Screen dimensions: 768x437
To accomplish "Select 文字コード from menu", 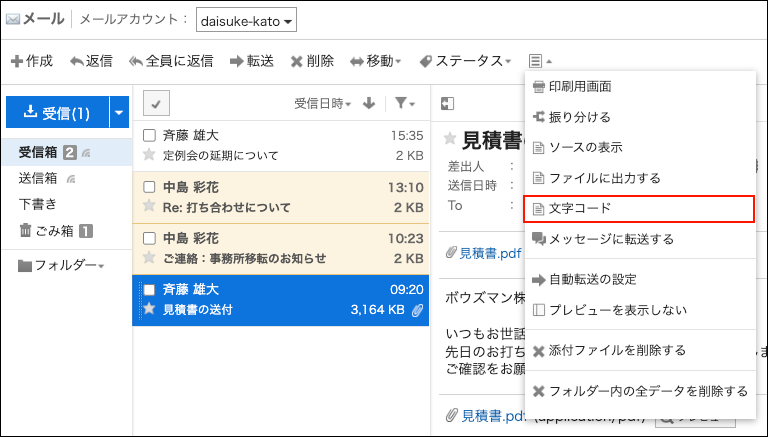I will (639, 209).
